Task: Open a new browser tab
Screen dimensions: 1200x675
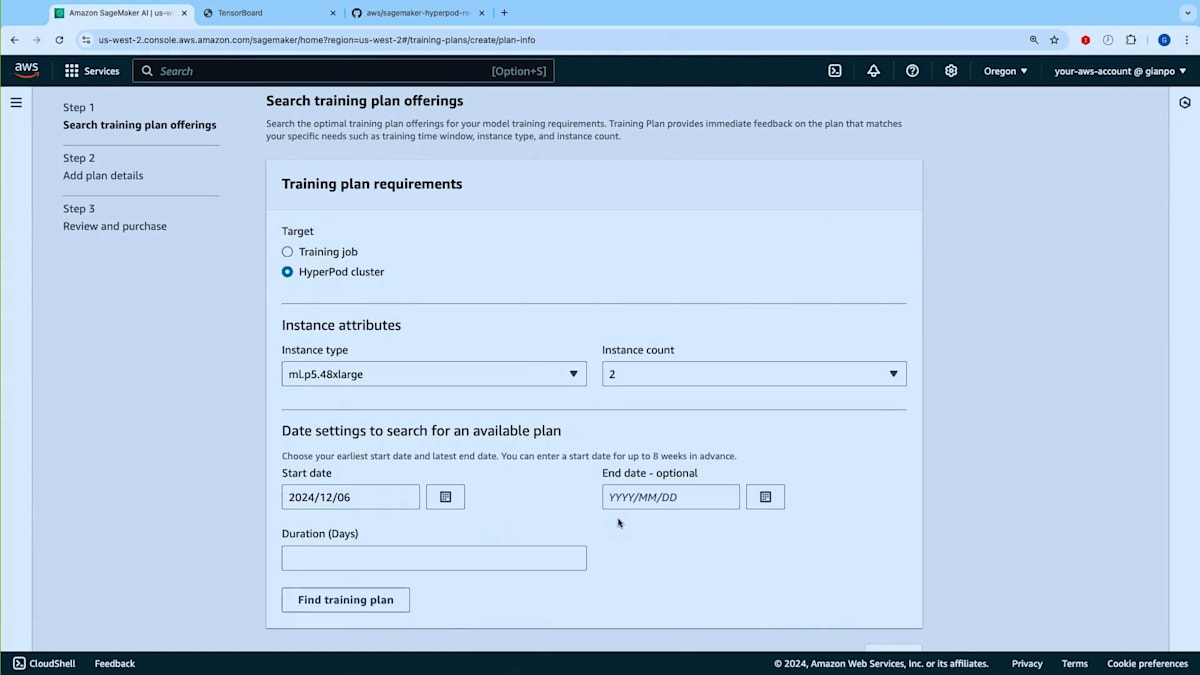Action: tap(504, 13)
